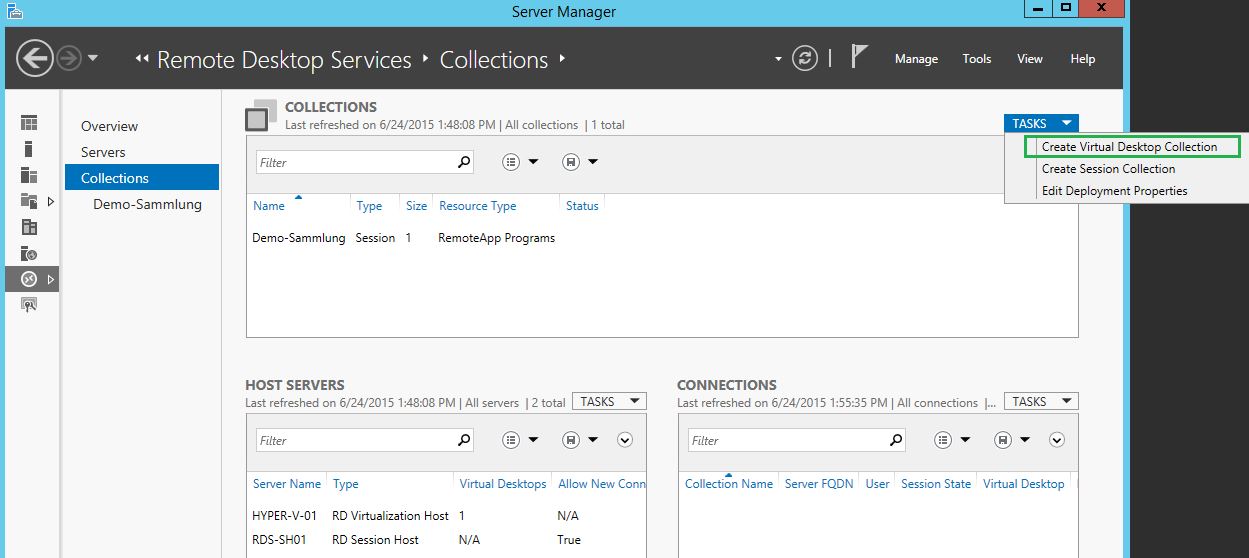1249x558 pixels.
Task: Choose Create Virtual Desktop Collection
Action: click(1129, 147)
